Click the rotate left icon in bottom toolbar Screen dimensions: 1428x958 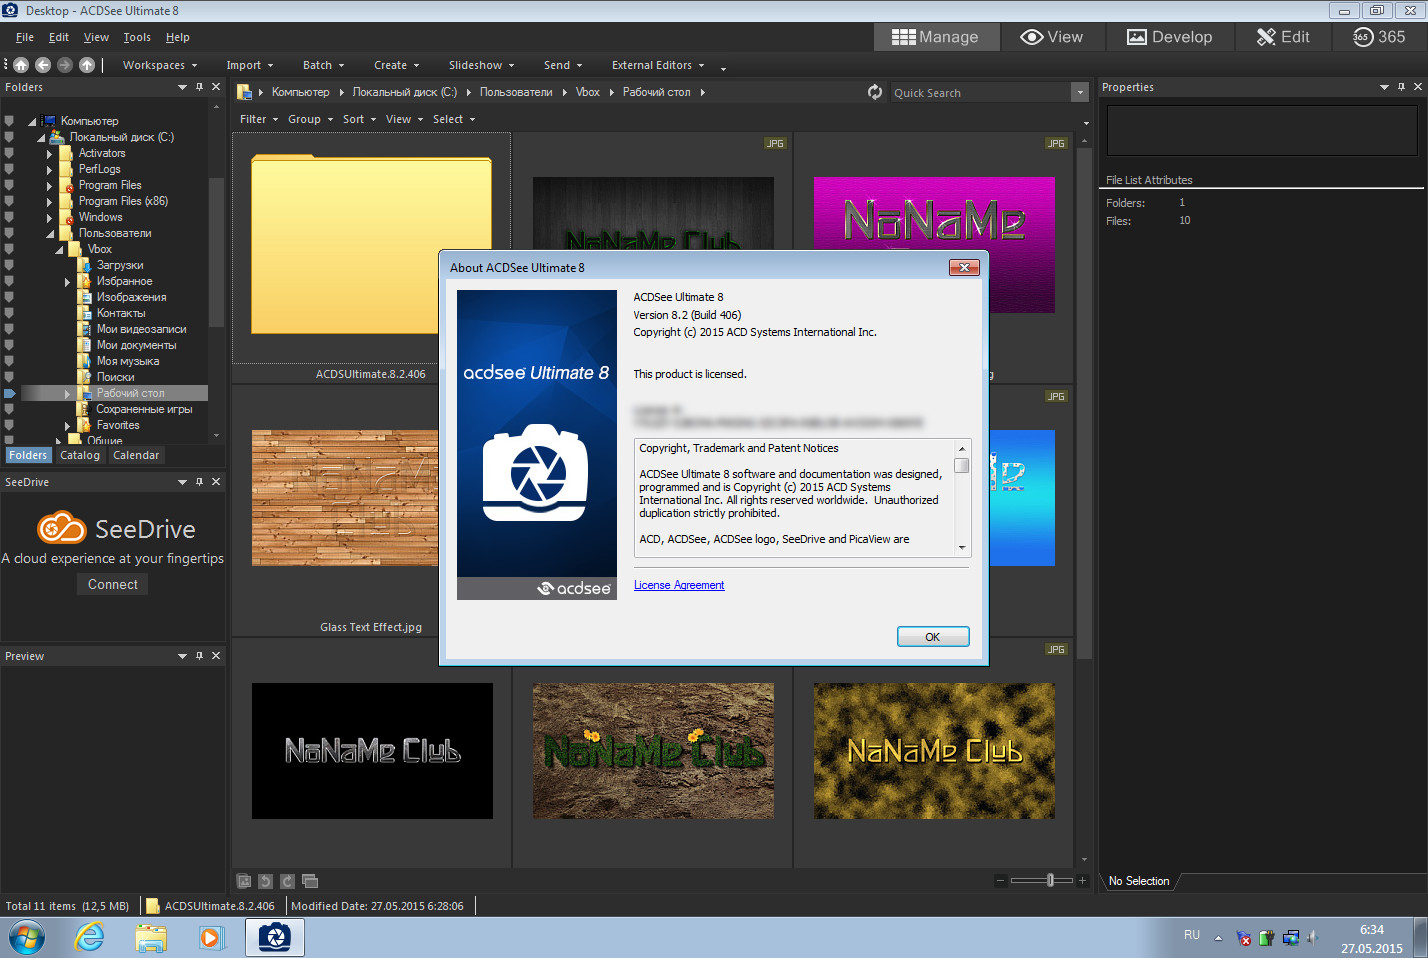point(265,881)
